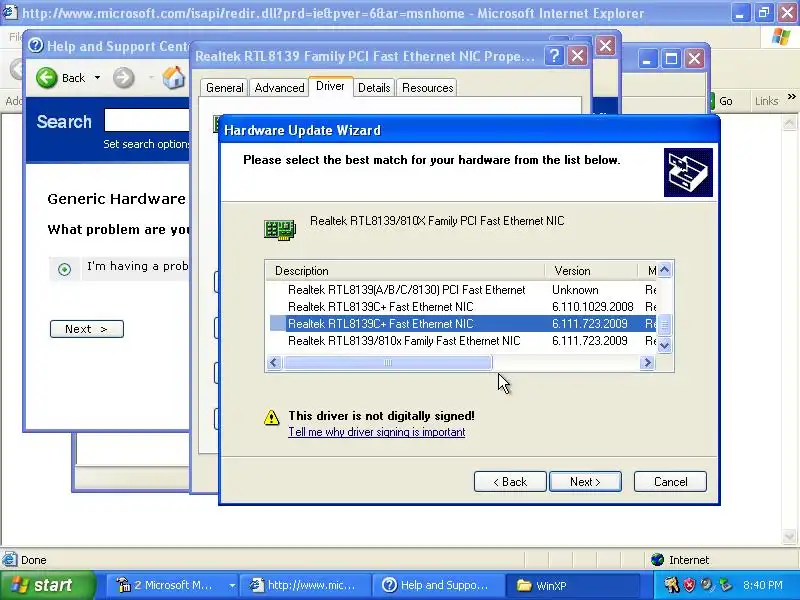Open Back history dropdown in Help and Support

[97, 78]
